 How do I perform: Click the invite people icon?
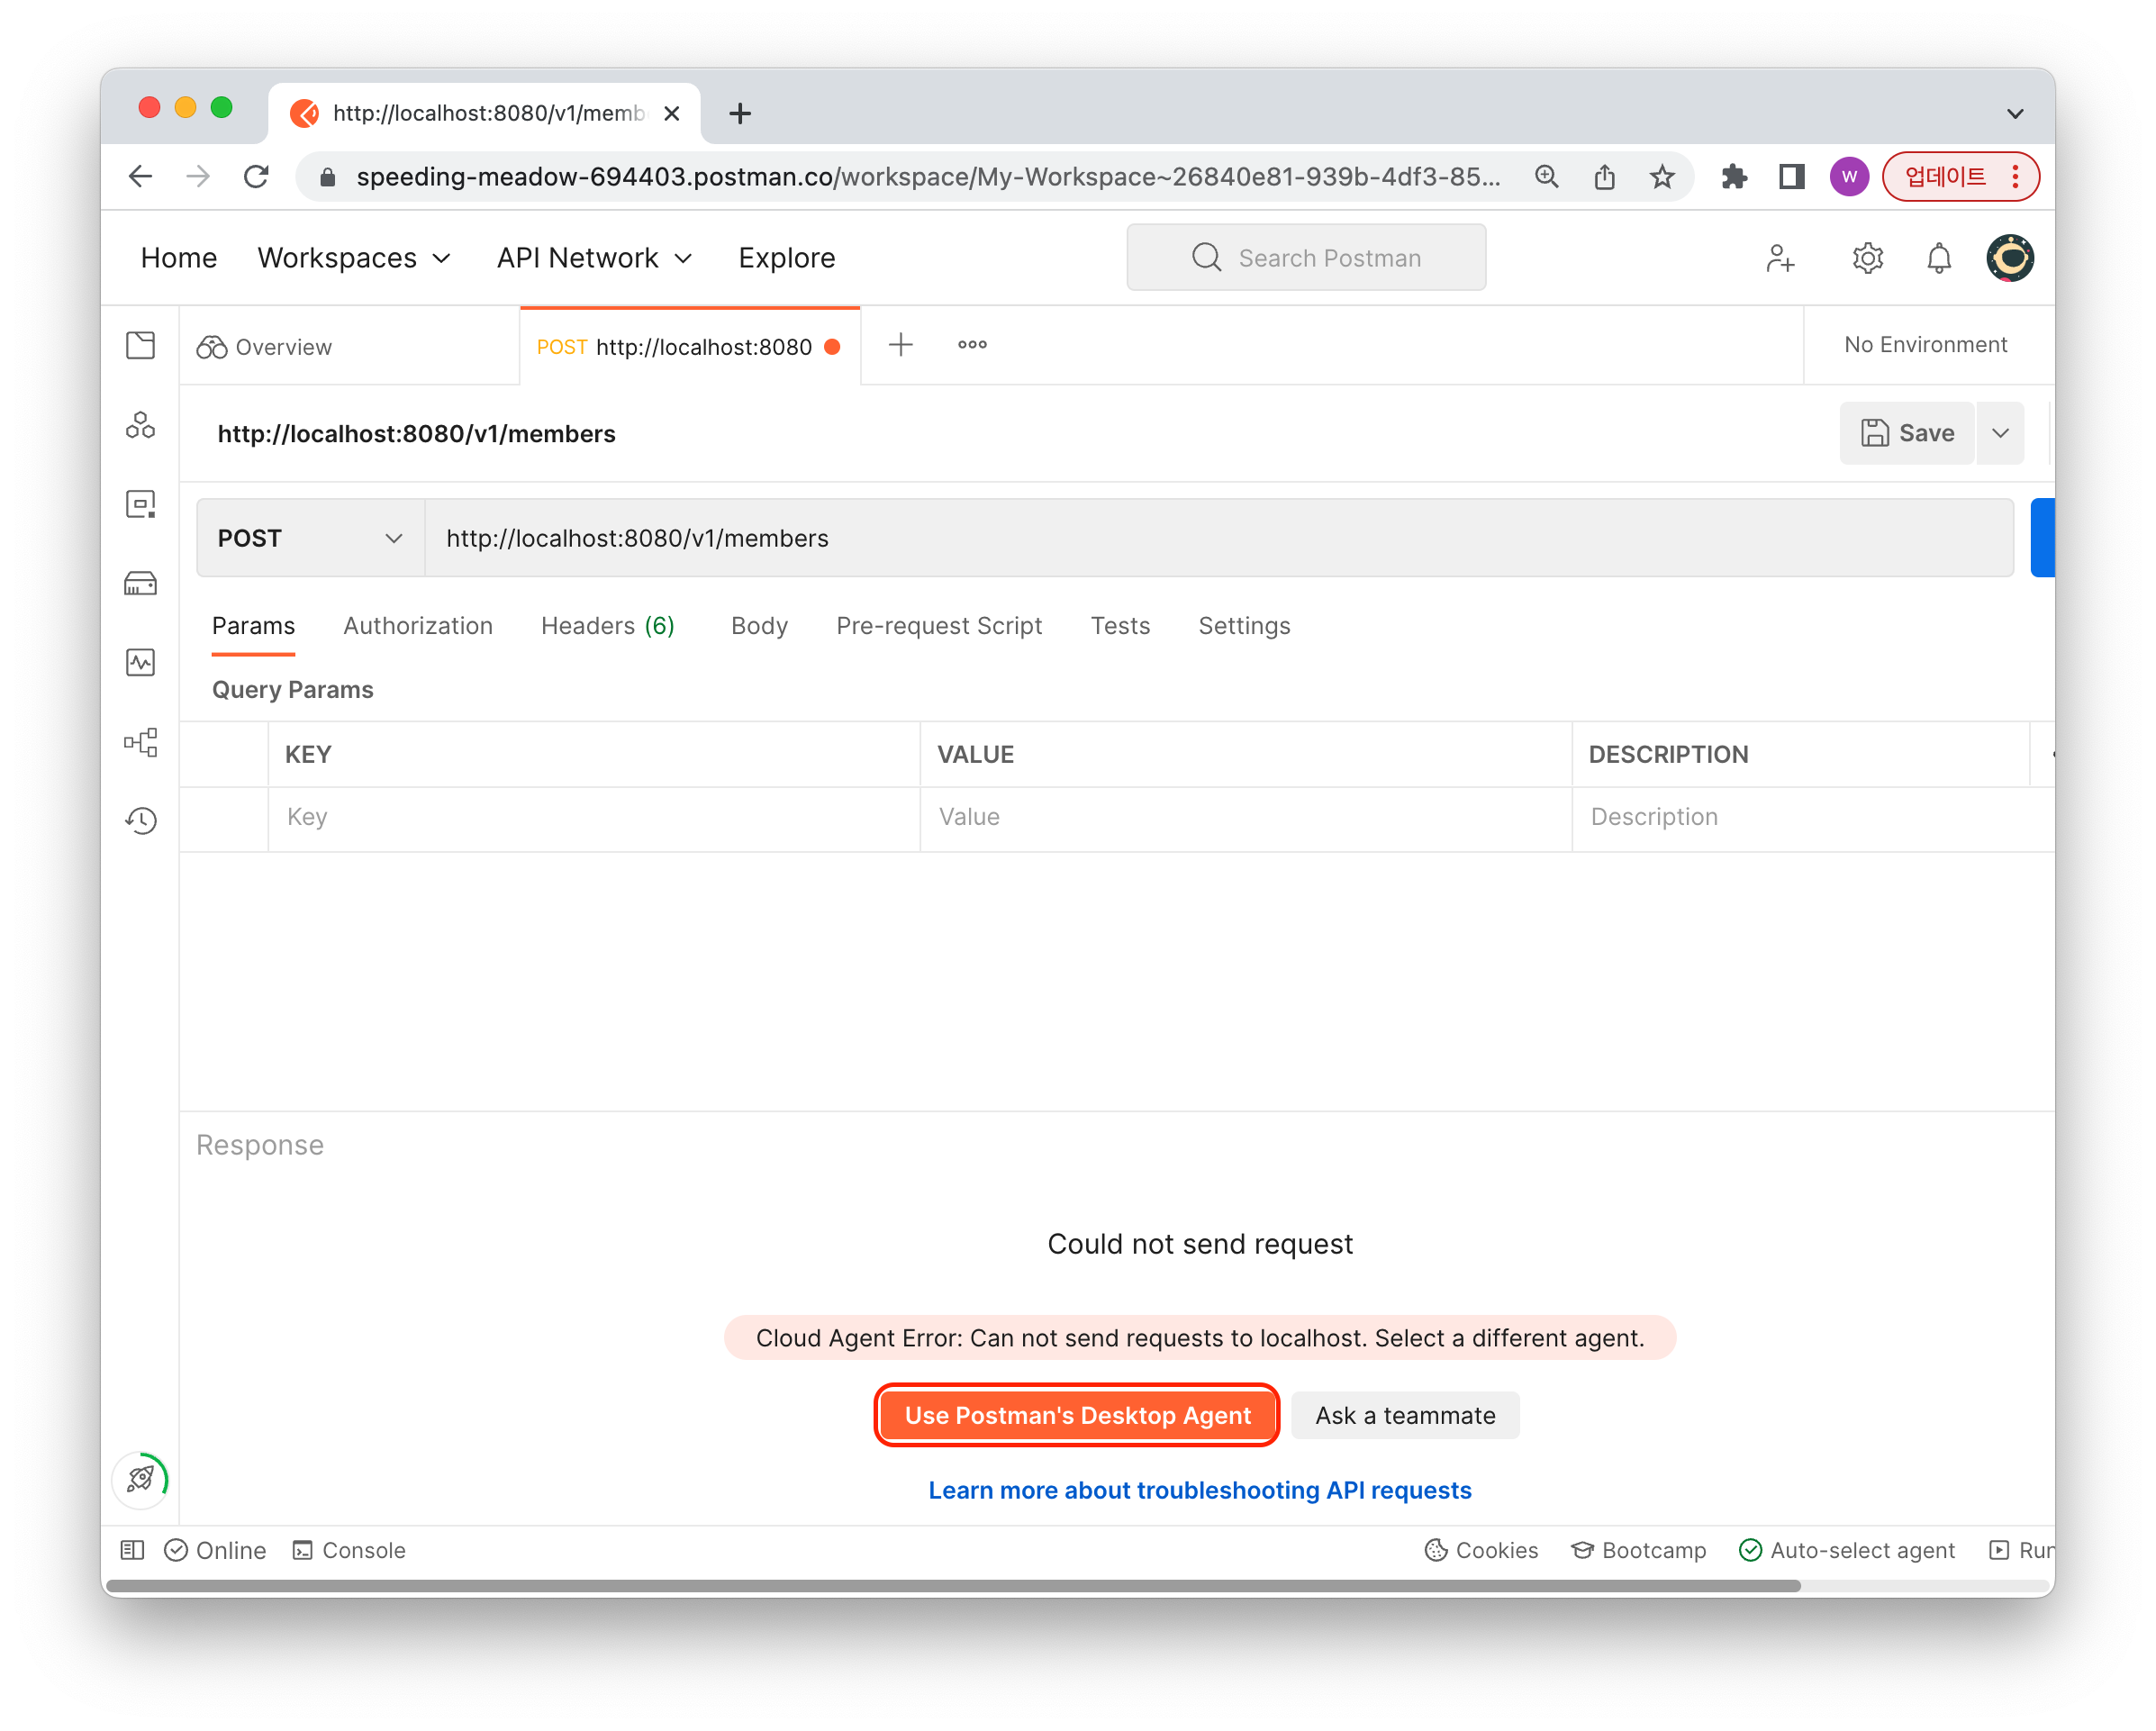[x=1780, y=258]
